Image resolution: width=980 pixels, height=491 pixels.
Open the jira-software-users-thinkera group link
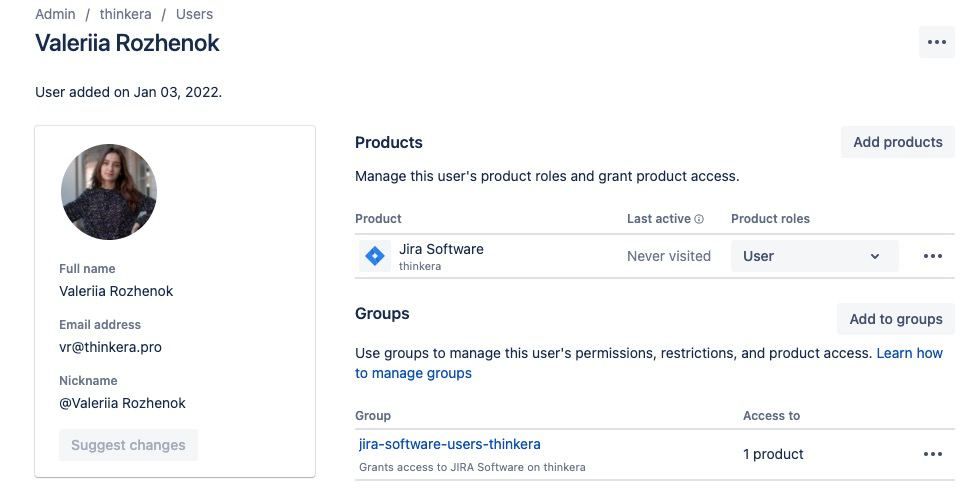click(449, 444)
